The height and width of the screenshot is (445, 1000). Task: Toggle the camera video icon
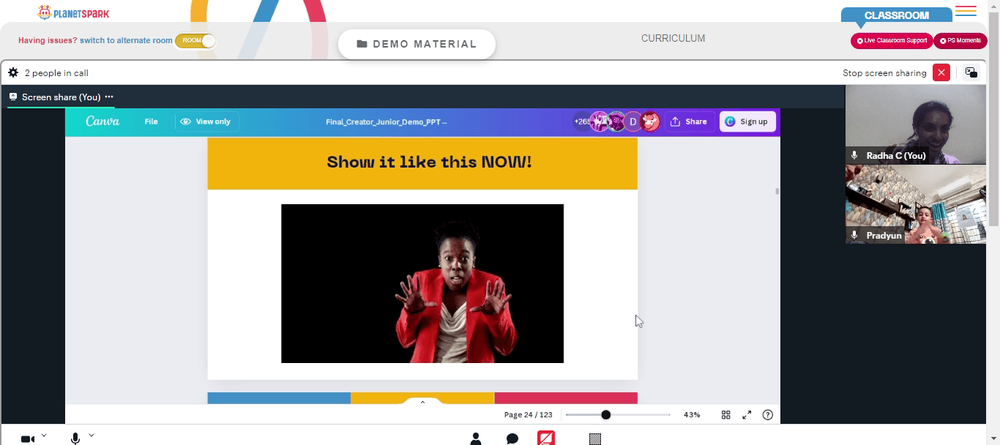point(27,439)
